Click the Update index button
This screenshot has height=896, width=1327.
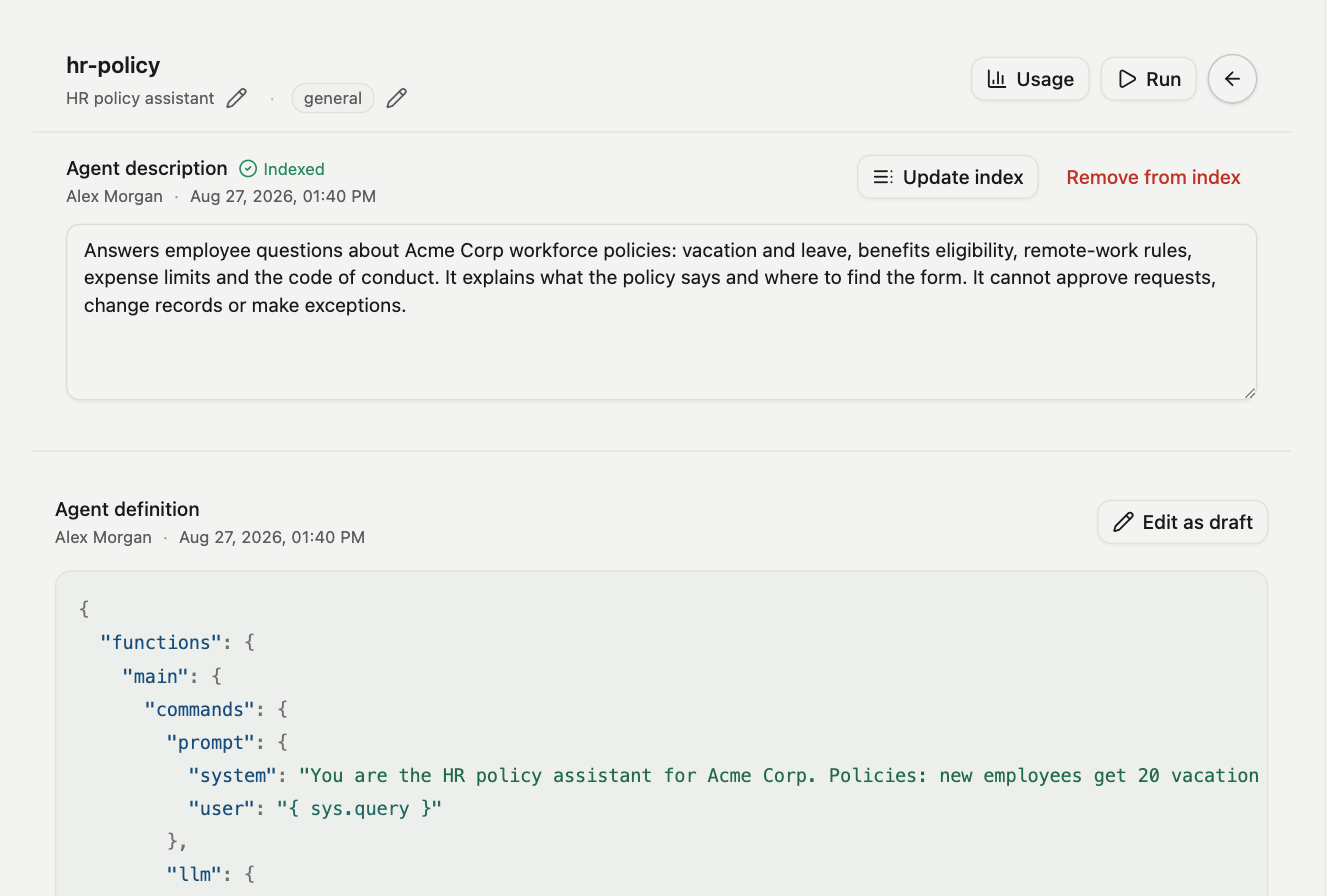[947, 177]
